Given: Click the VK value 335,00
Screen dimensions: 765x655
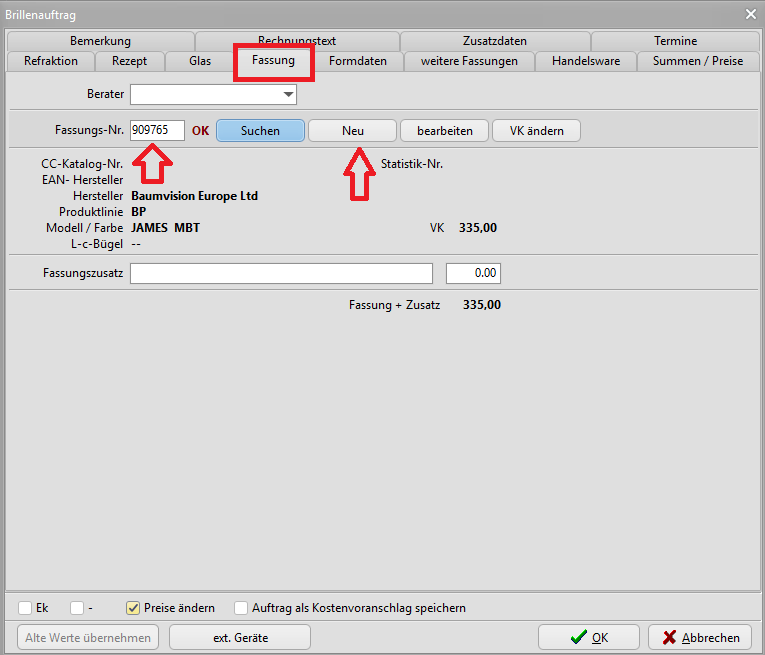Looking at the screenshot, I should (478, 228).
